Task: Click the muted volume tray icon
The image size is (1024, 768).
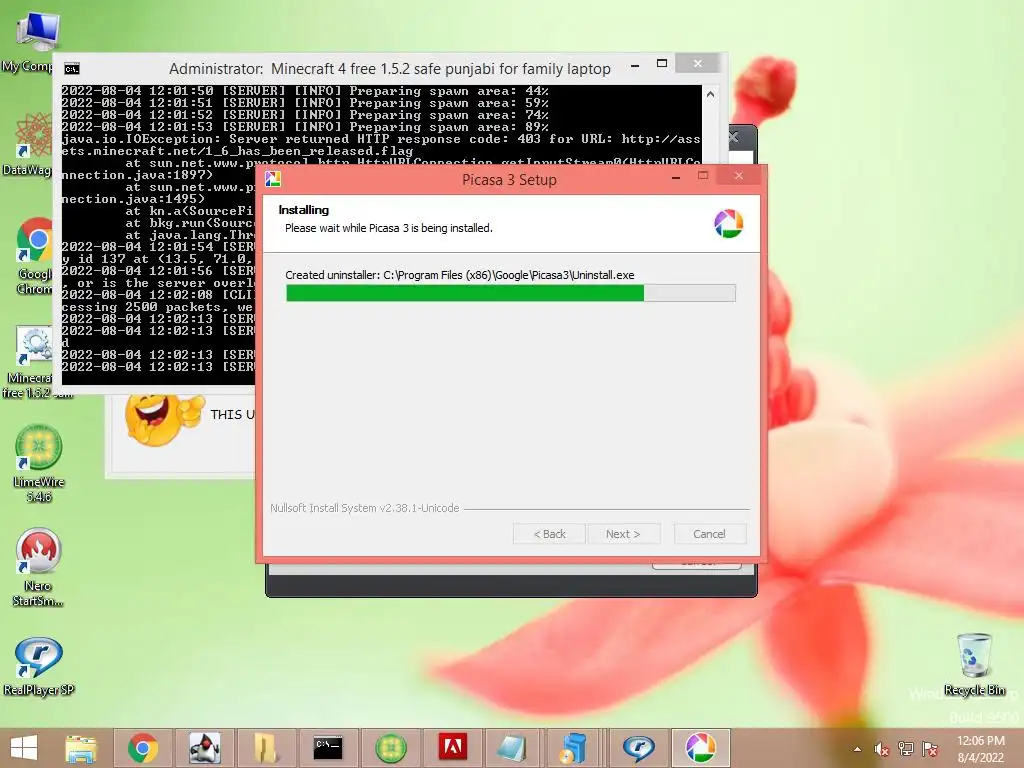Action: tap(882, 749)
